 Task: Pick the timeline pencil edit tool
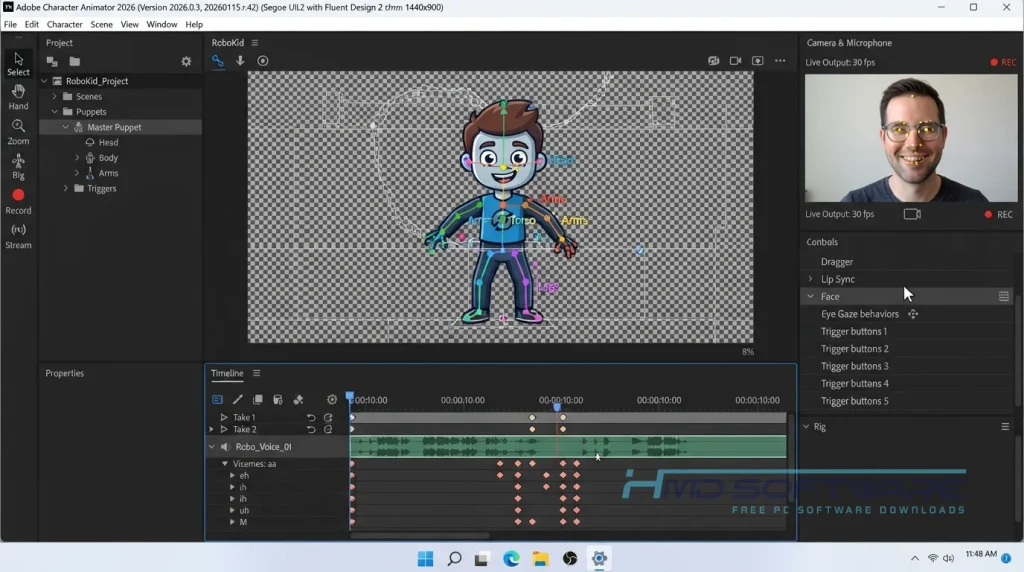coord(238,399)
